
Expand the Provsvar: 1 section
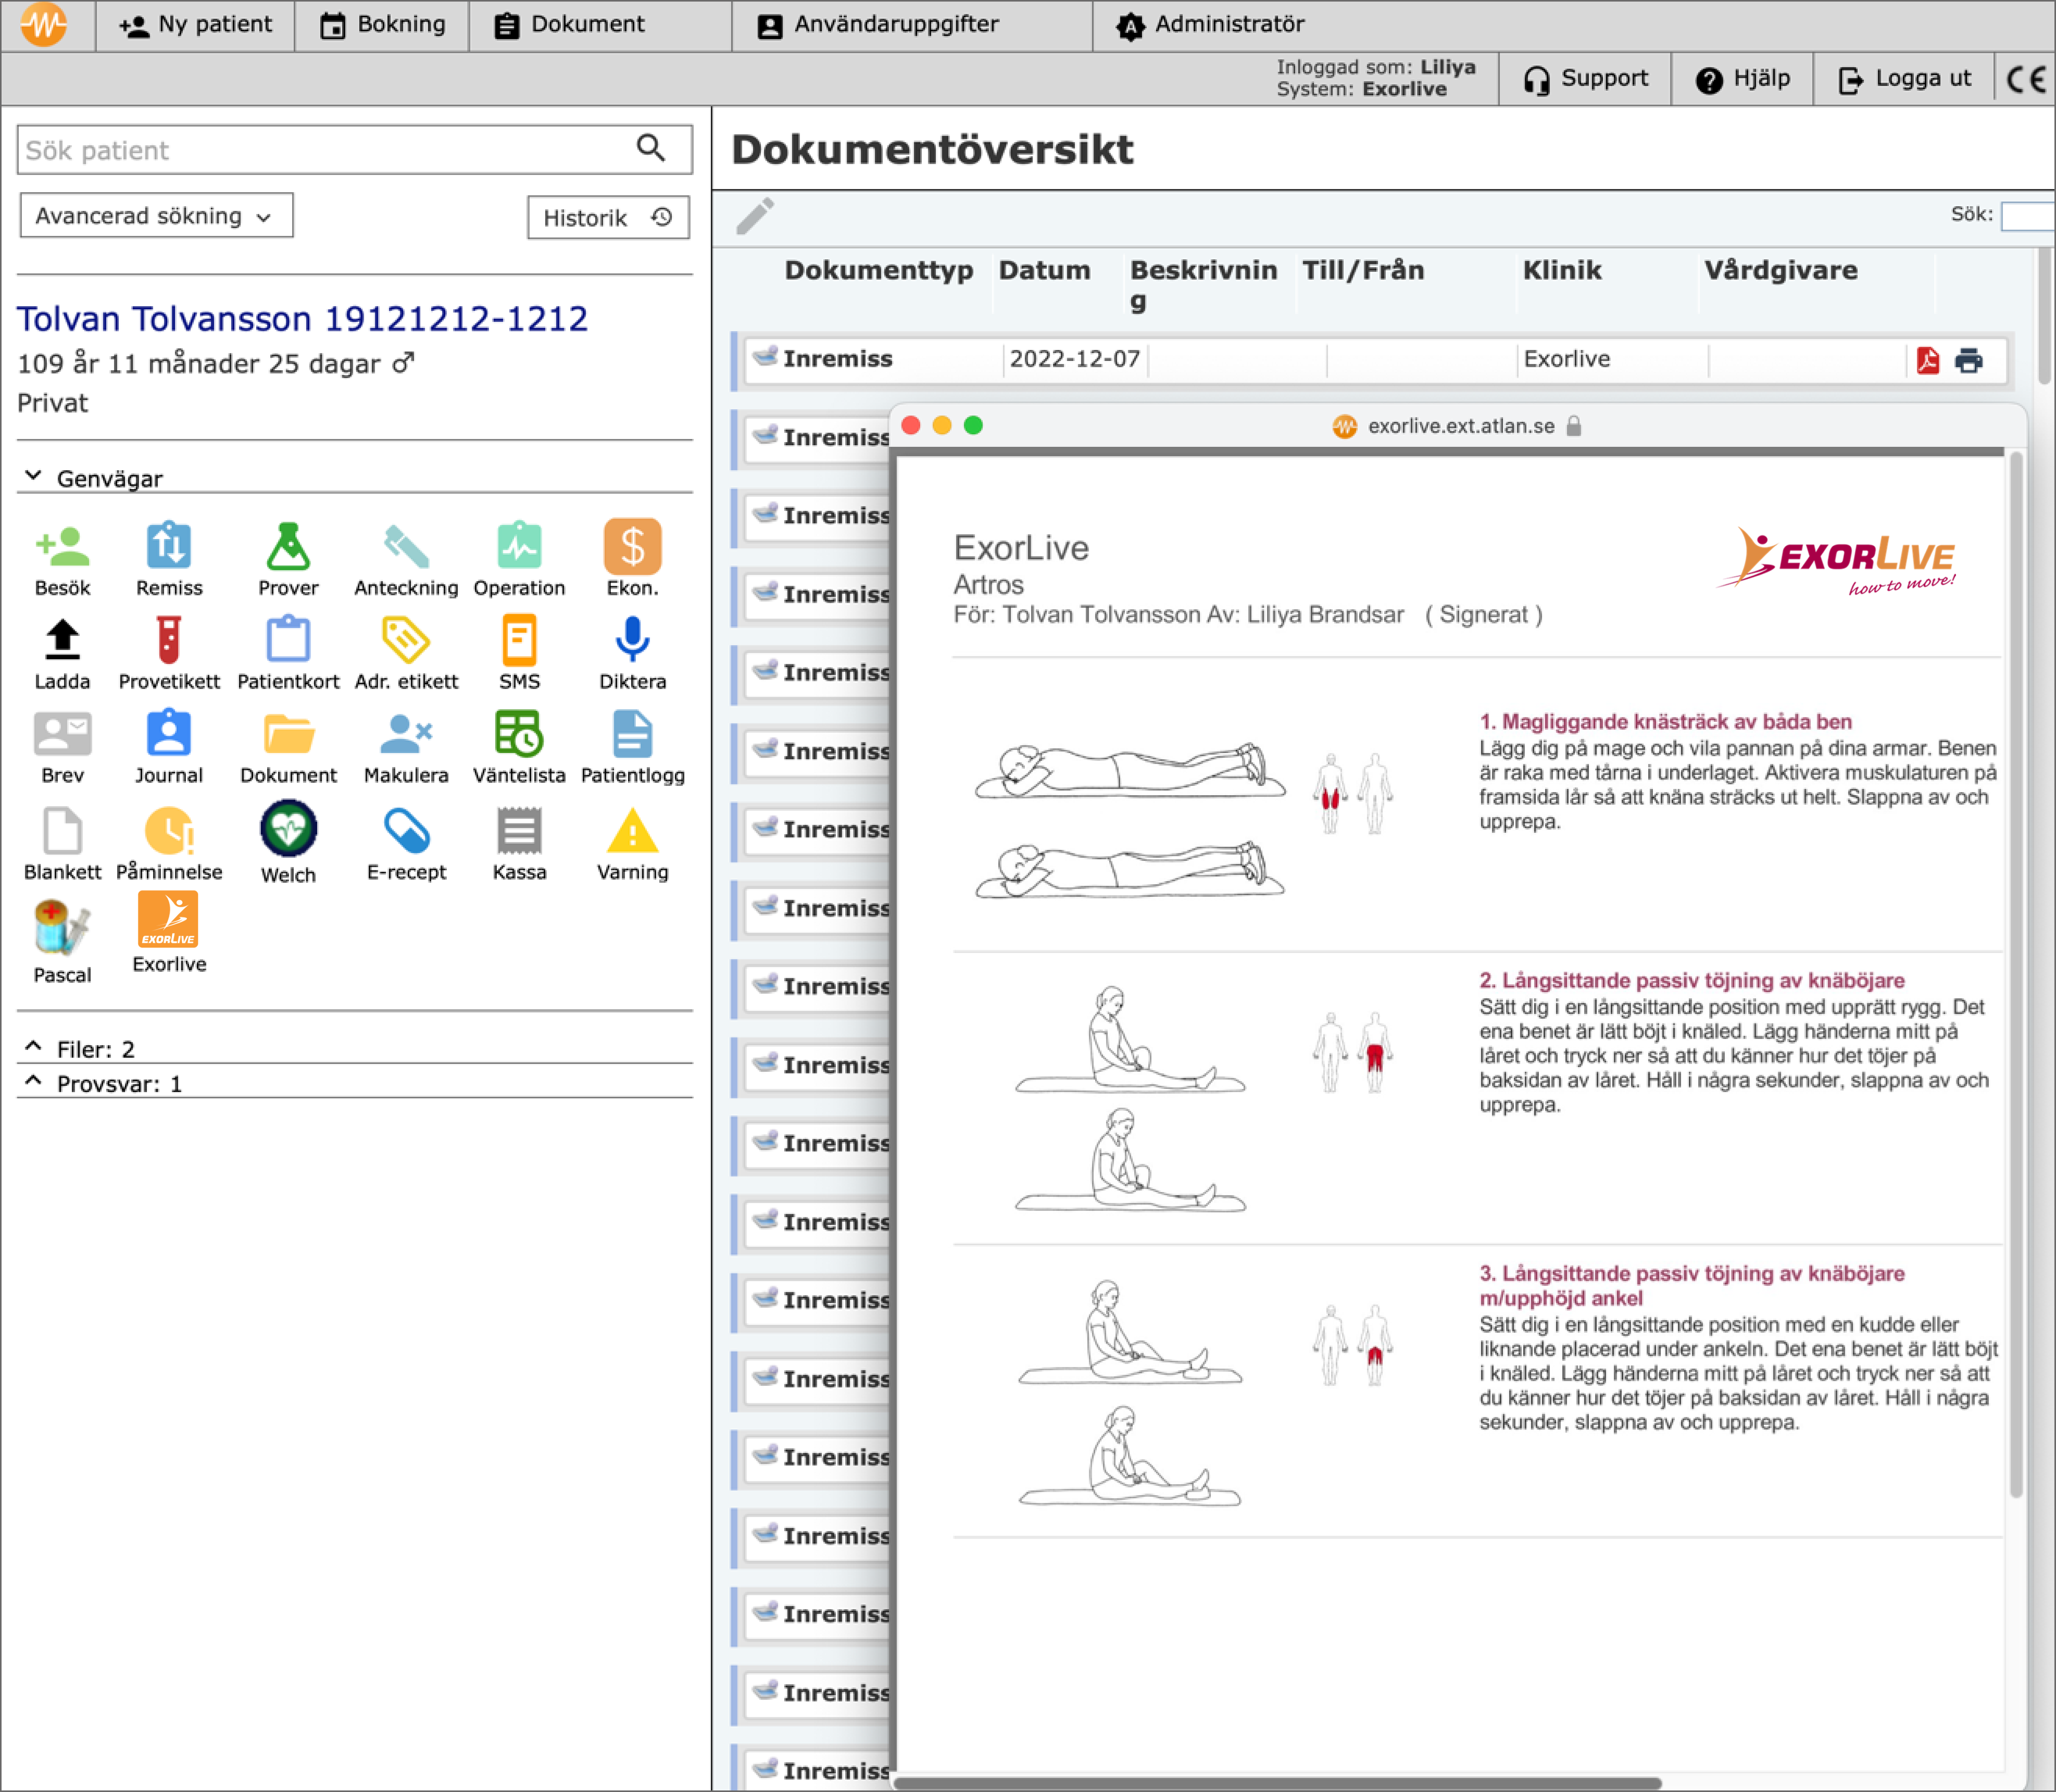pyautogui.click(x=33, y=1082)
